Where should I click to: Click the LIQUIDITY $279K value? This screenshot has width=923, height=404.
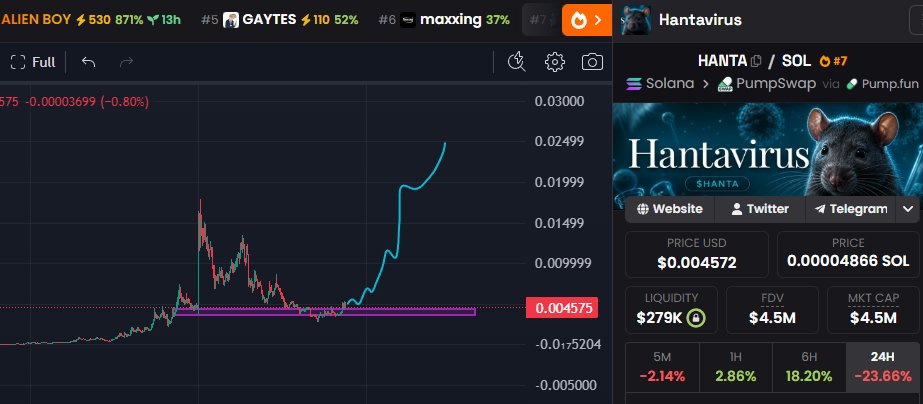(659, 319)
